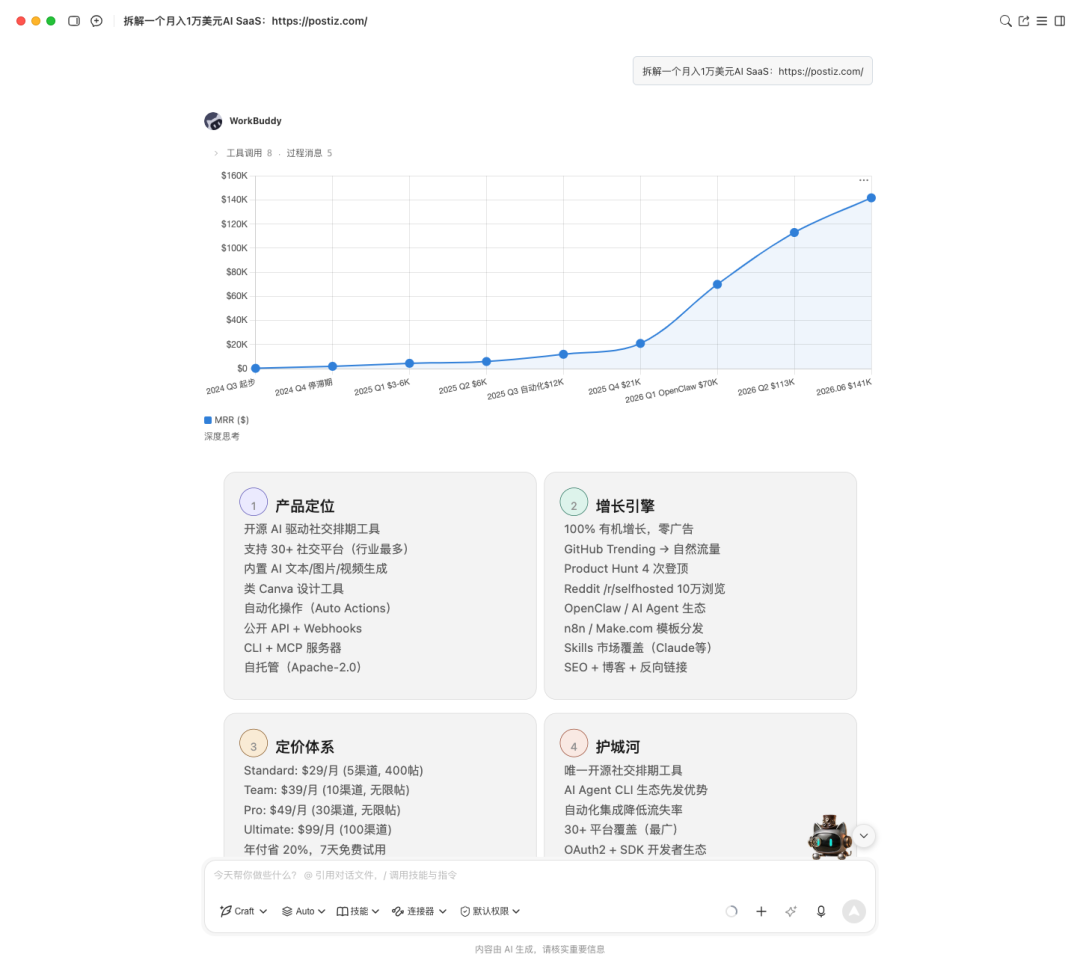Click '公开 API + Webhooks' line
1080x963 pixels.
(x=302, y=628)
